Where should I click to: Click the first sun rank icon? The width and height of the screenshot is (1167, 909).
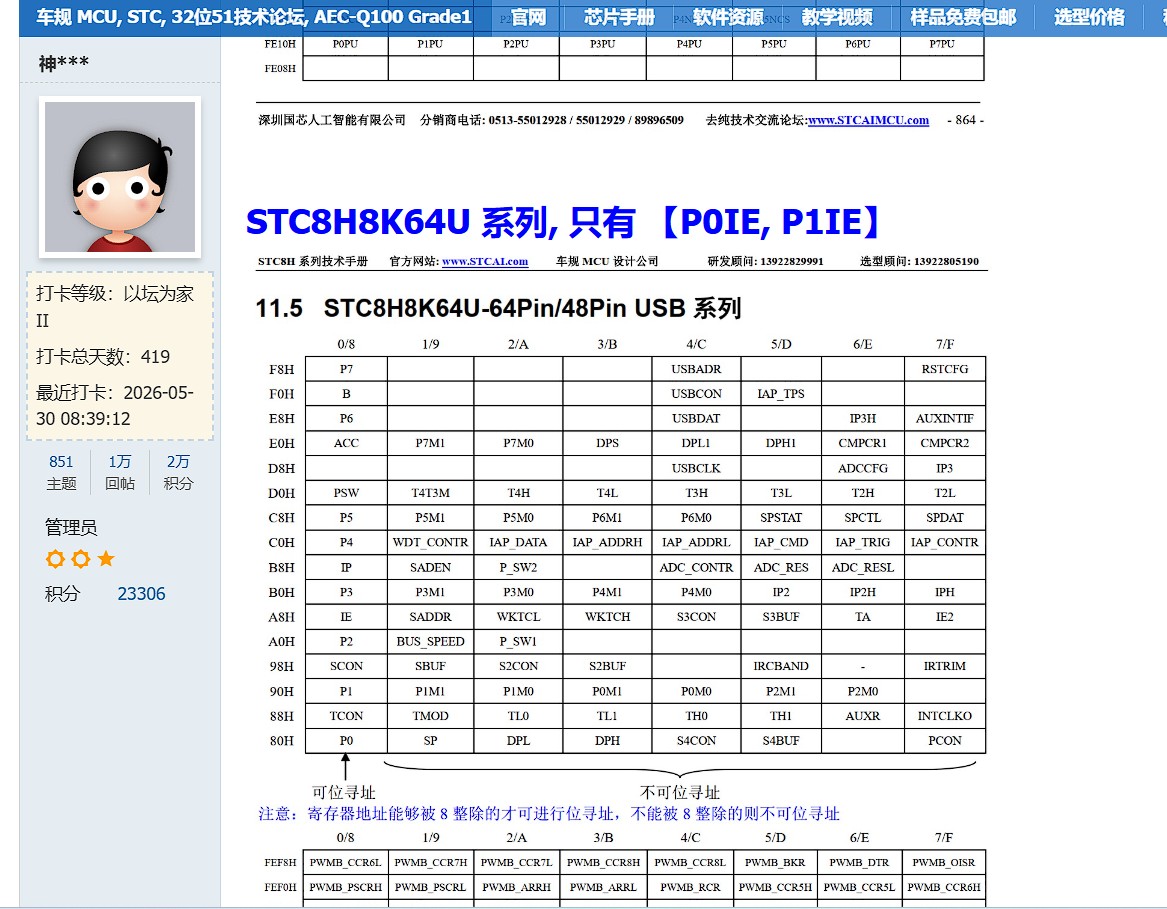(x=55, y=558)
